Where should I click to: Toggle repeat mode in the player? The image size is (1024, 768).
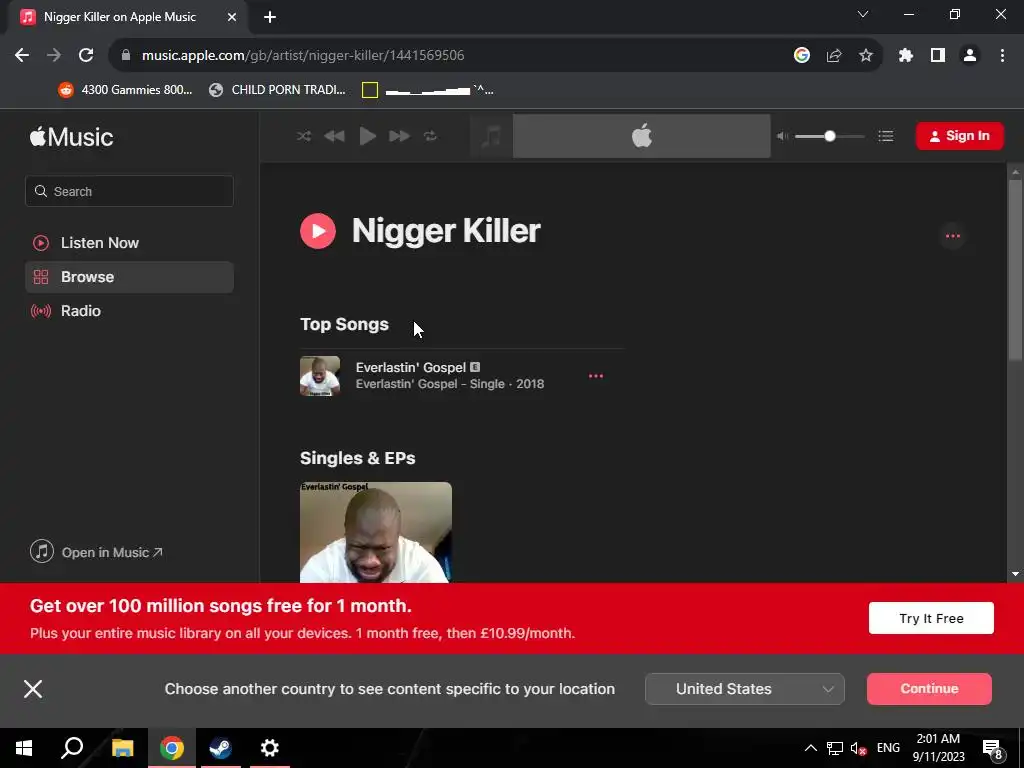(x=430, y=136)
